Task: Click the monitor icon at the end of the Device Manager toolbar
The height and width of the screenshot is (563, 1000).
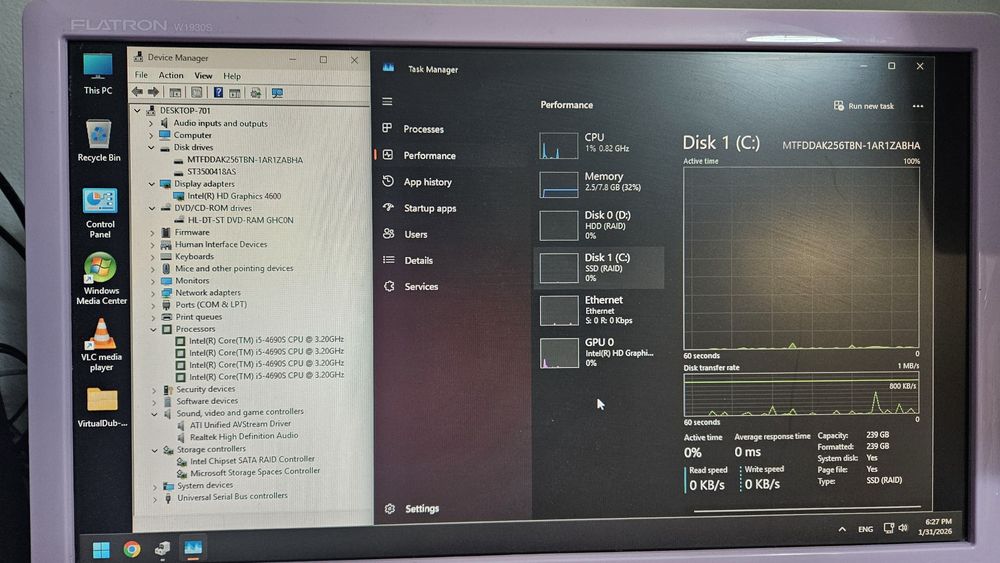Action: (277, 93)
